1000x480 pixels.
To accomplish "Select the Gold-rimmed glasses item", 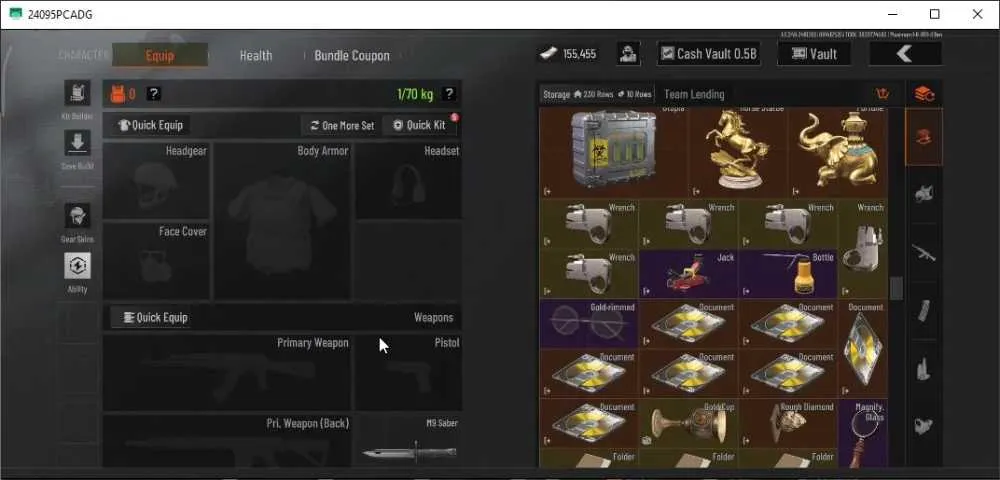I will (x=588, y=324).
